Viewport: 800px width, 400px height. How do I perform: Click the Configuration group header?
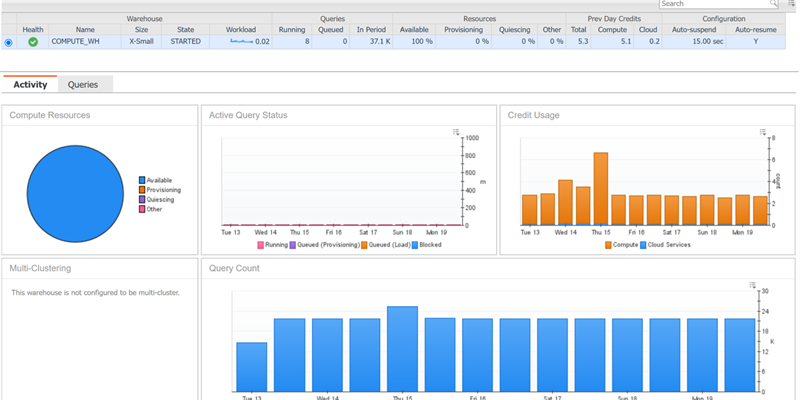[x=724, y=18]
